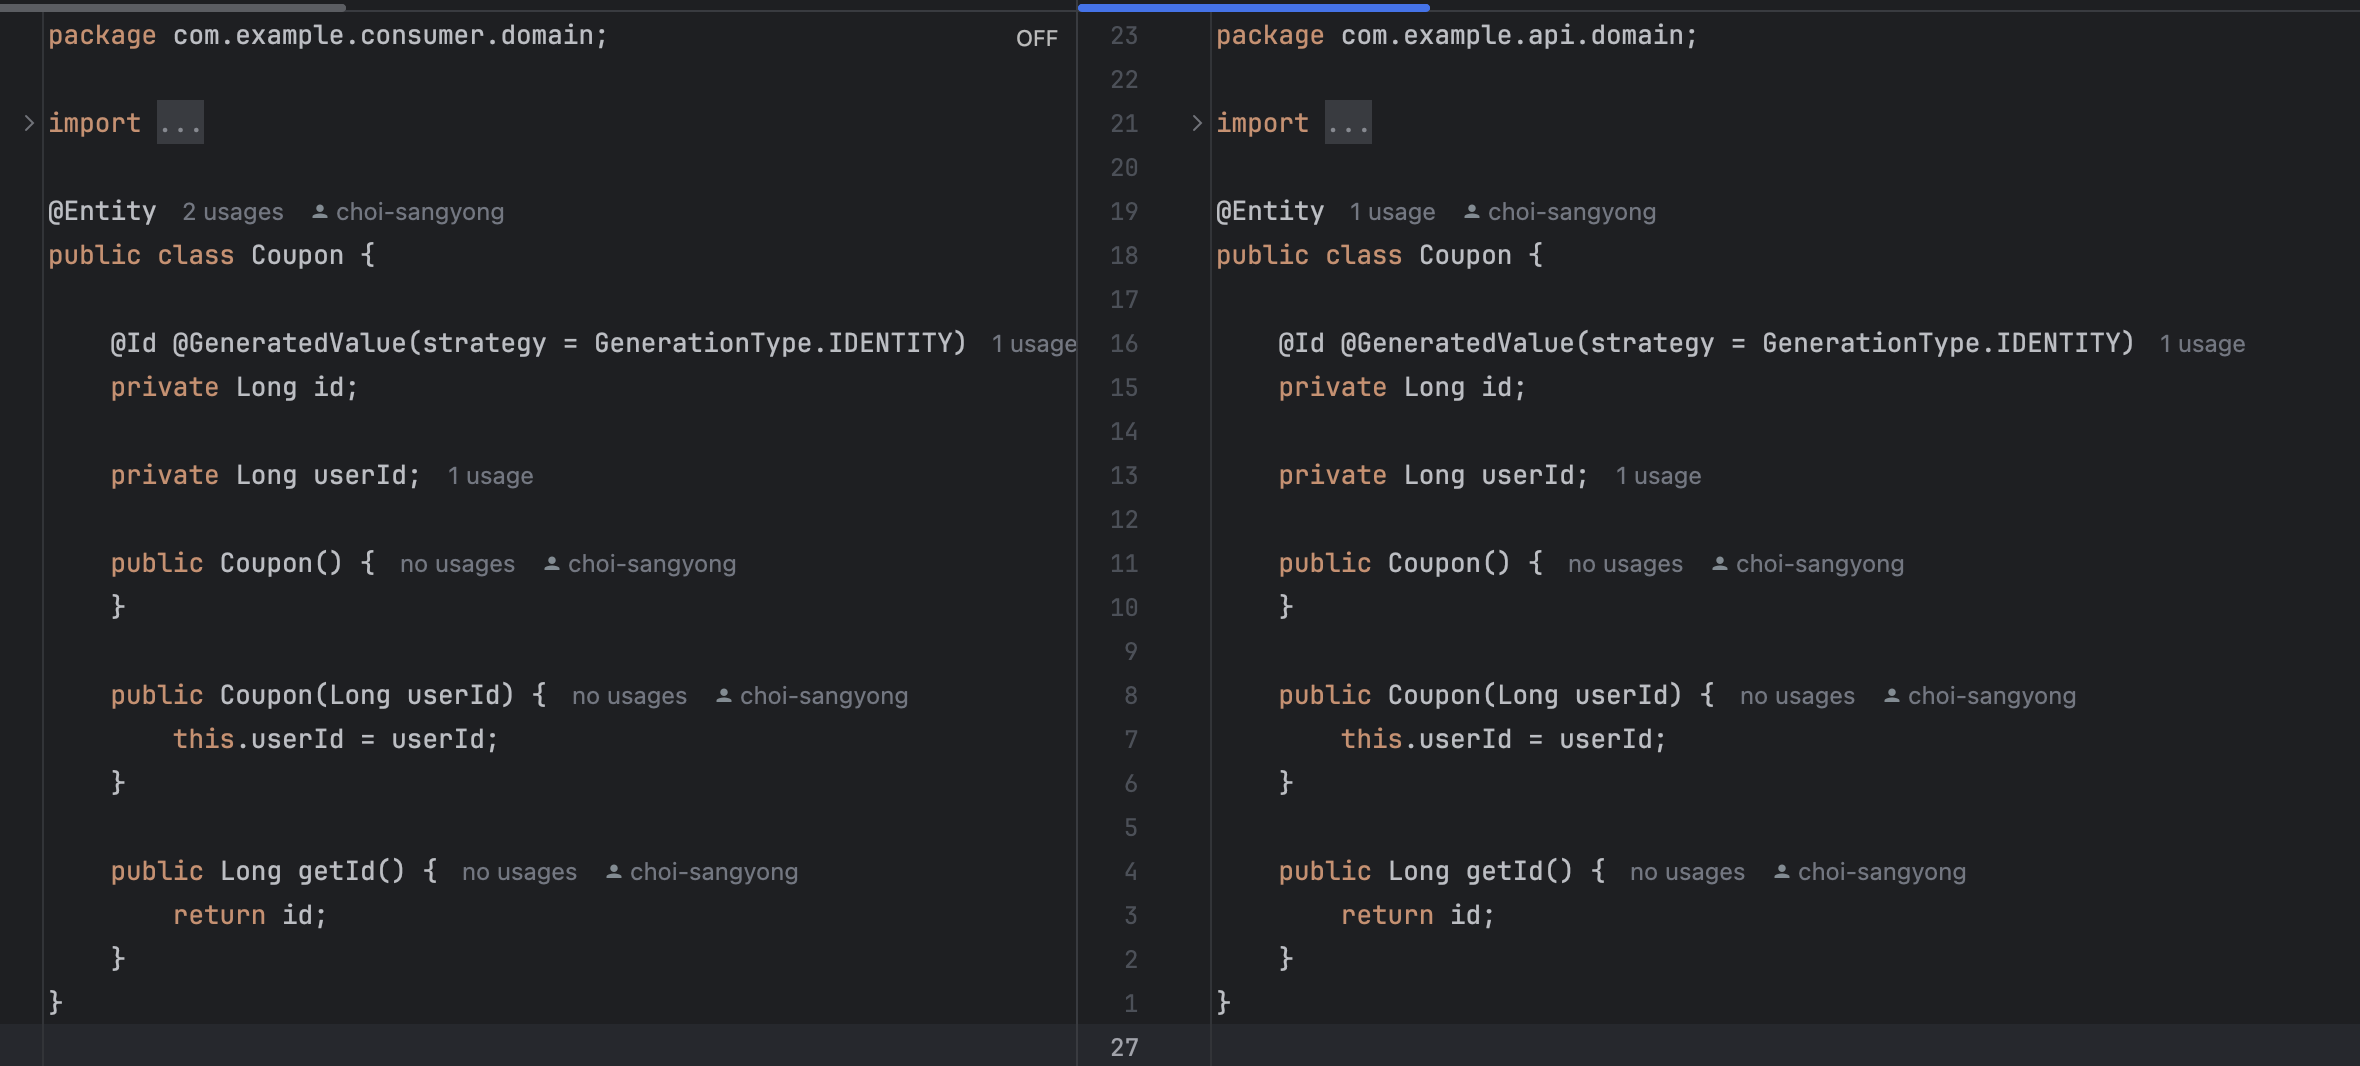Open the '1 usage' hint after userId in the right editor
The width and height of the screenshot is (2360, 1066).
click(1658, 476)
